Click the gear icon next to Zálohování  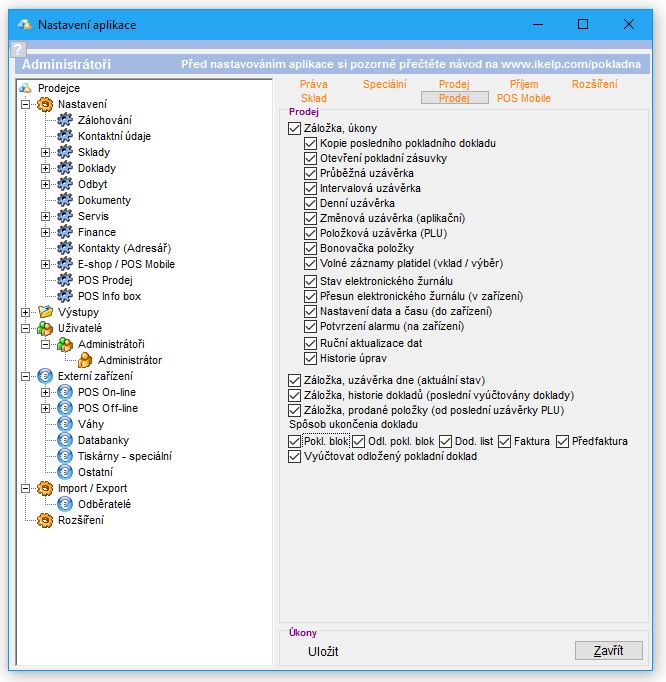(x=65, y=120)
